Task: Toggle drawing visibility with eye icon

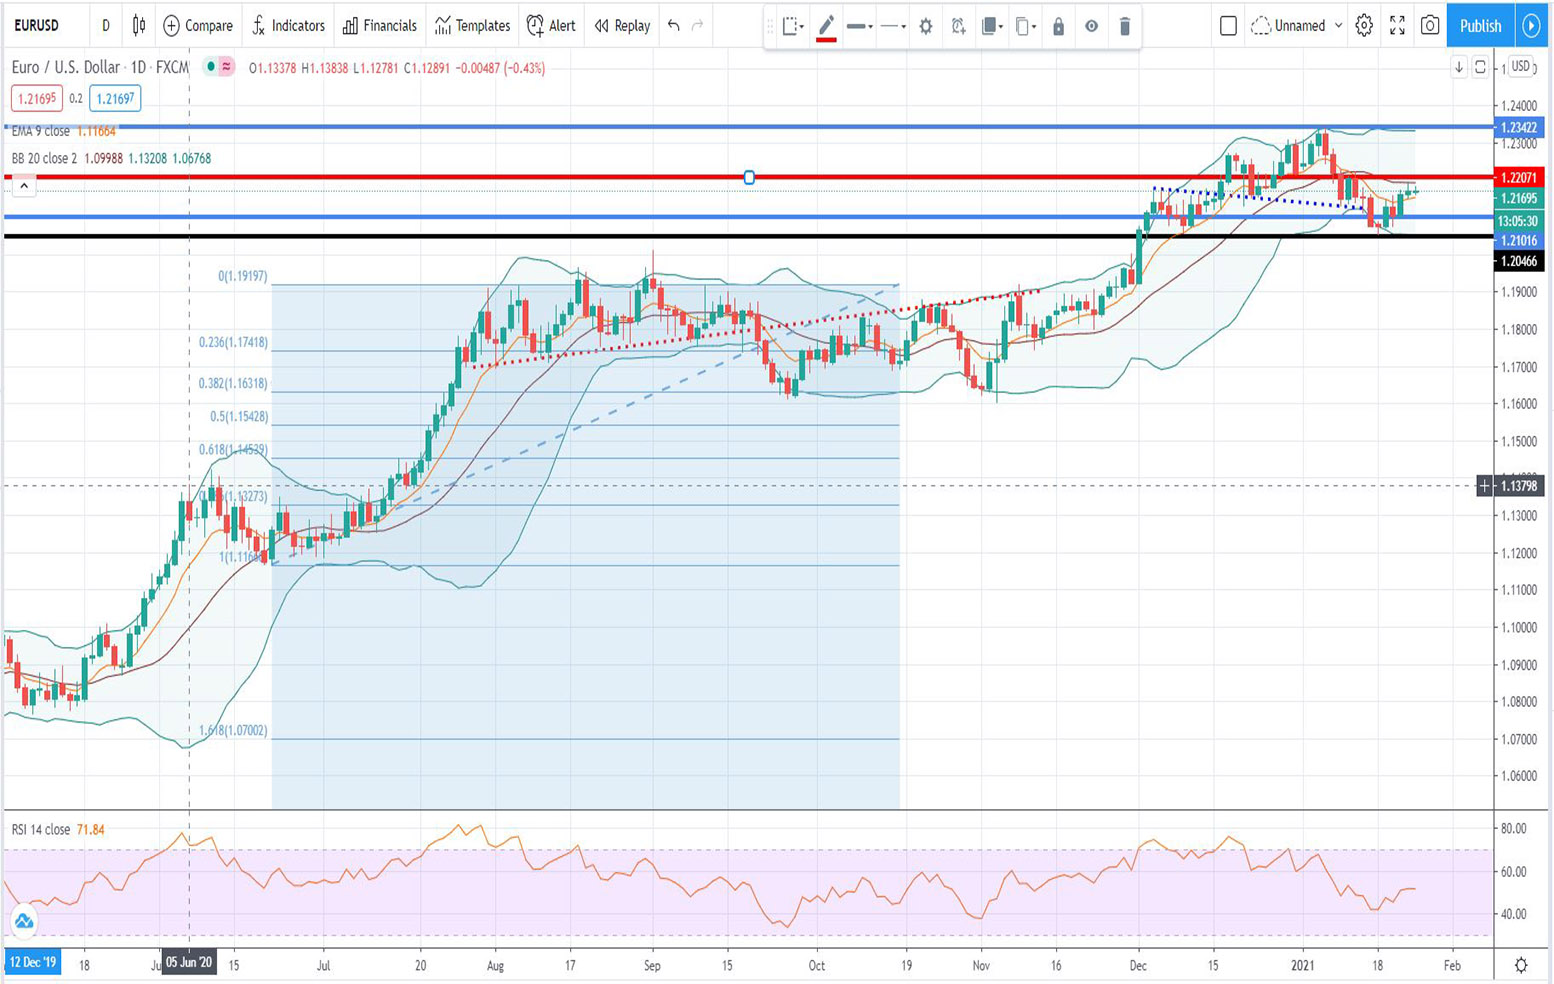Action: (1091, 27)
